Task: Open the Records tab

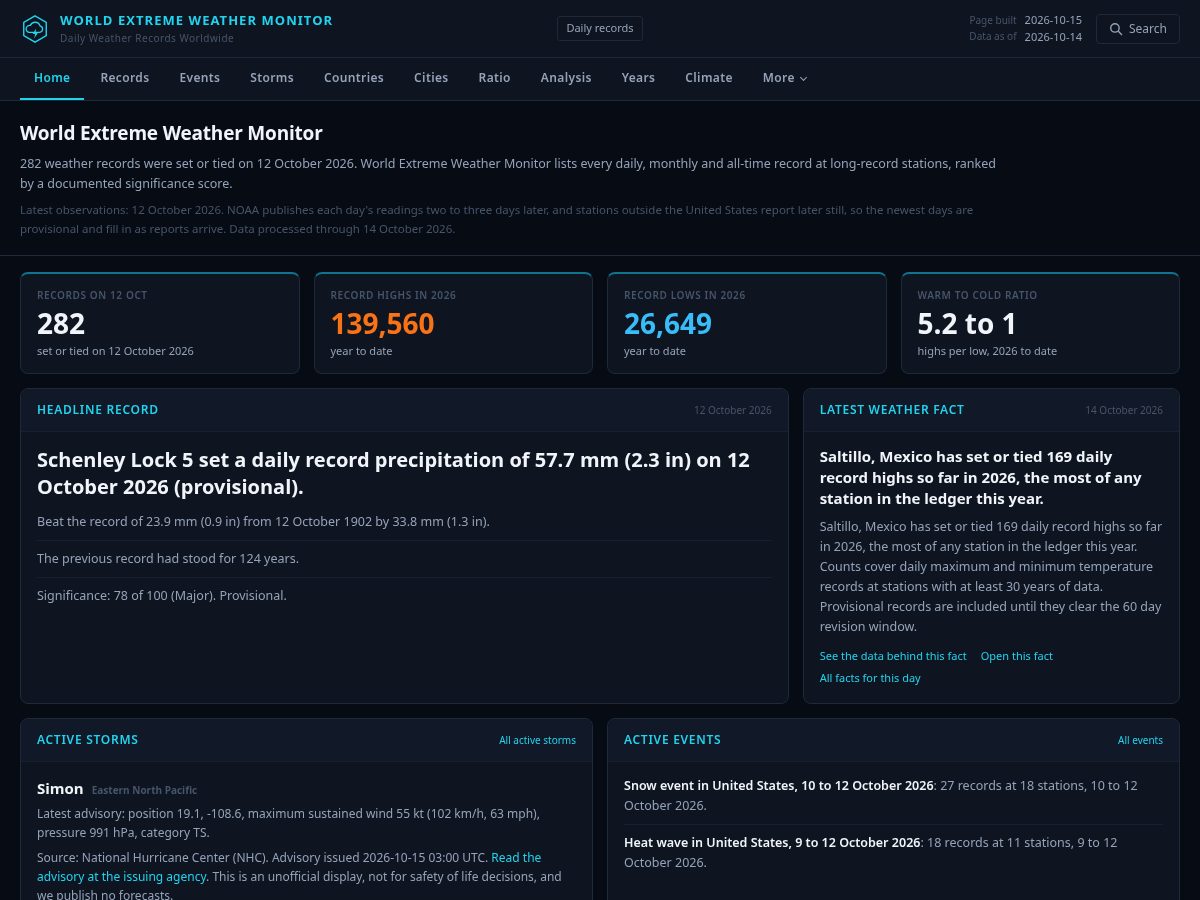Action: [125, 78]
